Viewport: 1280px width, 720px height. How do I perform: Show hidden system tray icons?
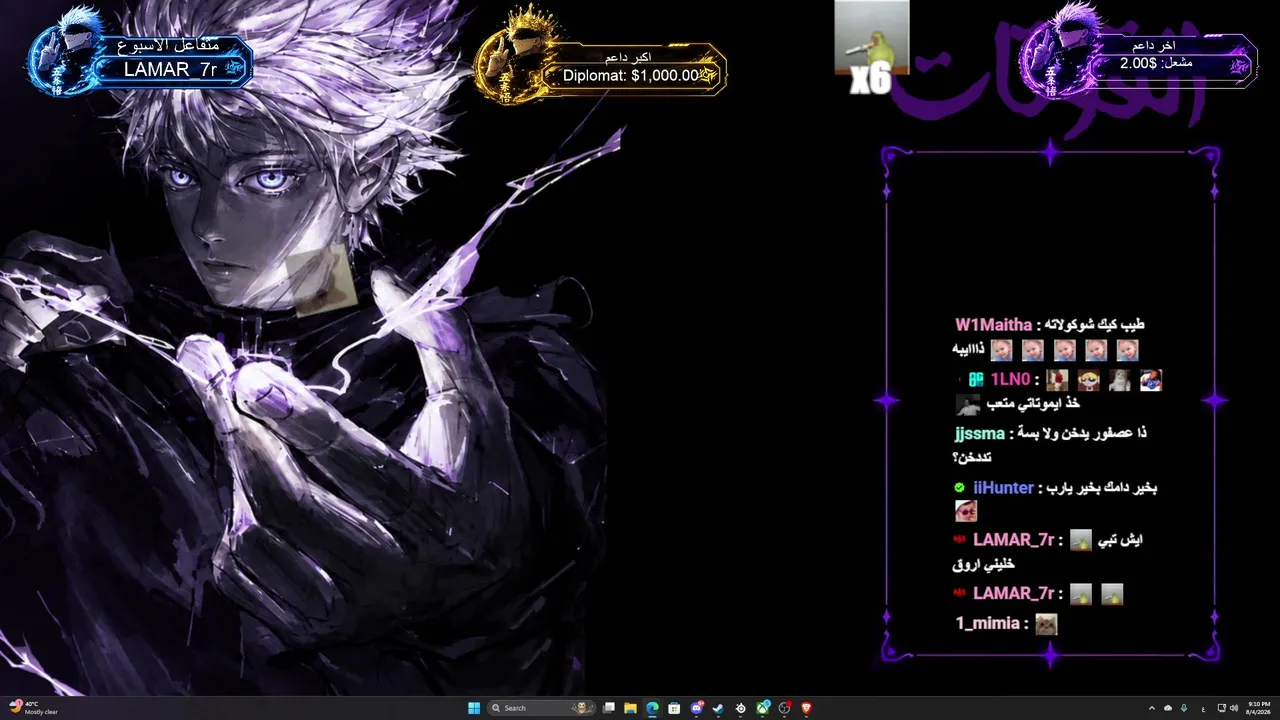tap(1151, 708)
